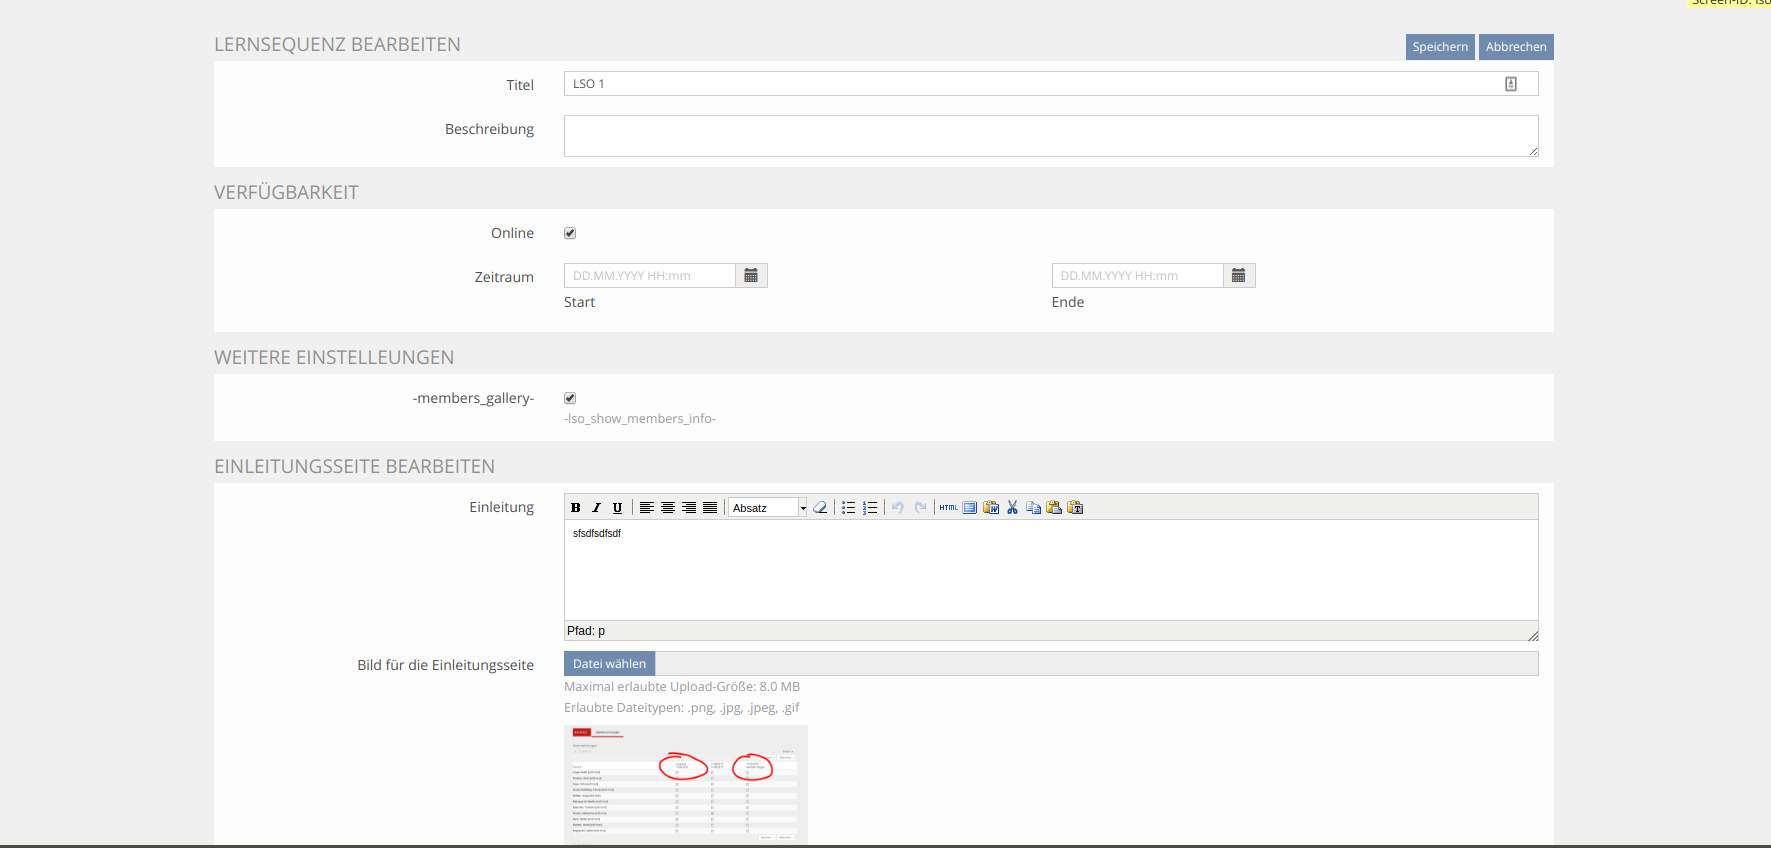Screen dimensions: 1771x848
Task: Toggle bold formatting in the Einleitung editor
Action: pos(576,508)
